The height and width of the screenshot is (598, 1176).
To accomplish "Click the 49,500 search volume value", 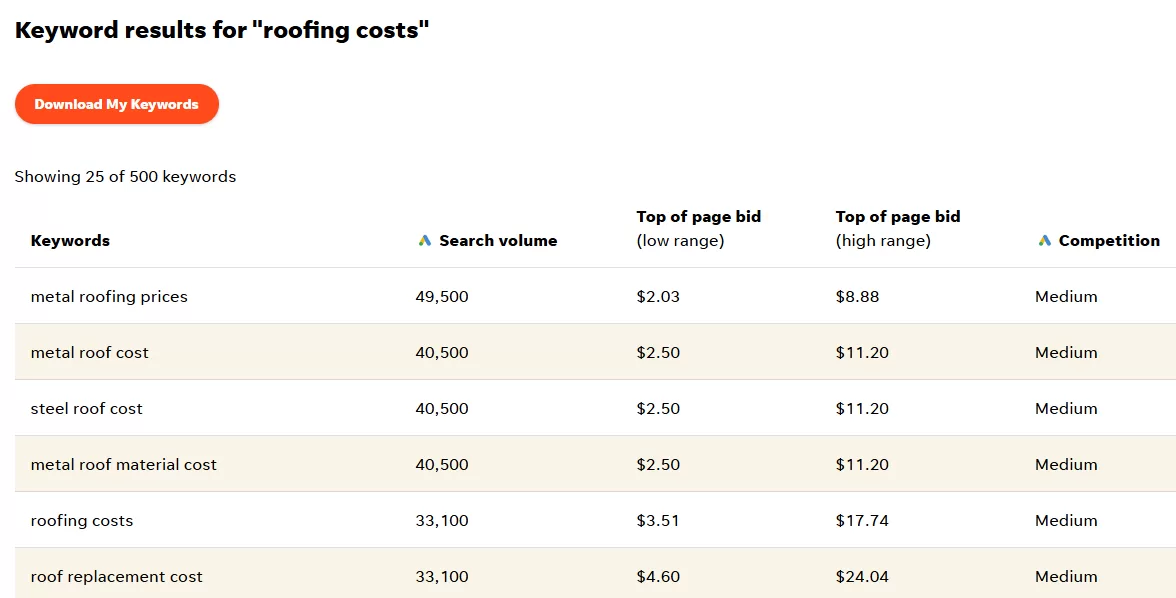I will pos(442,296).
